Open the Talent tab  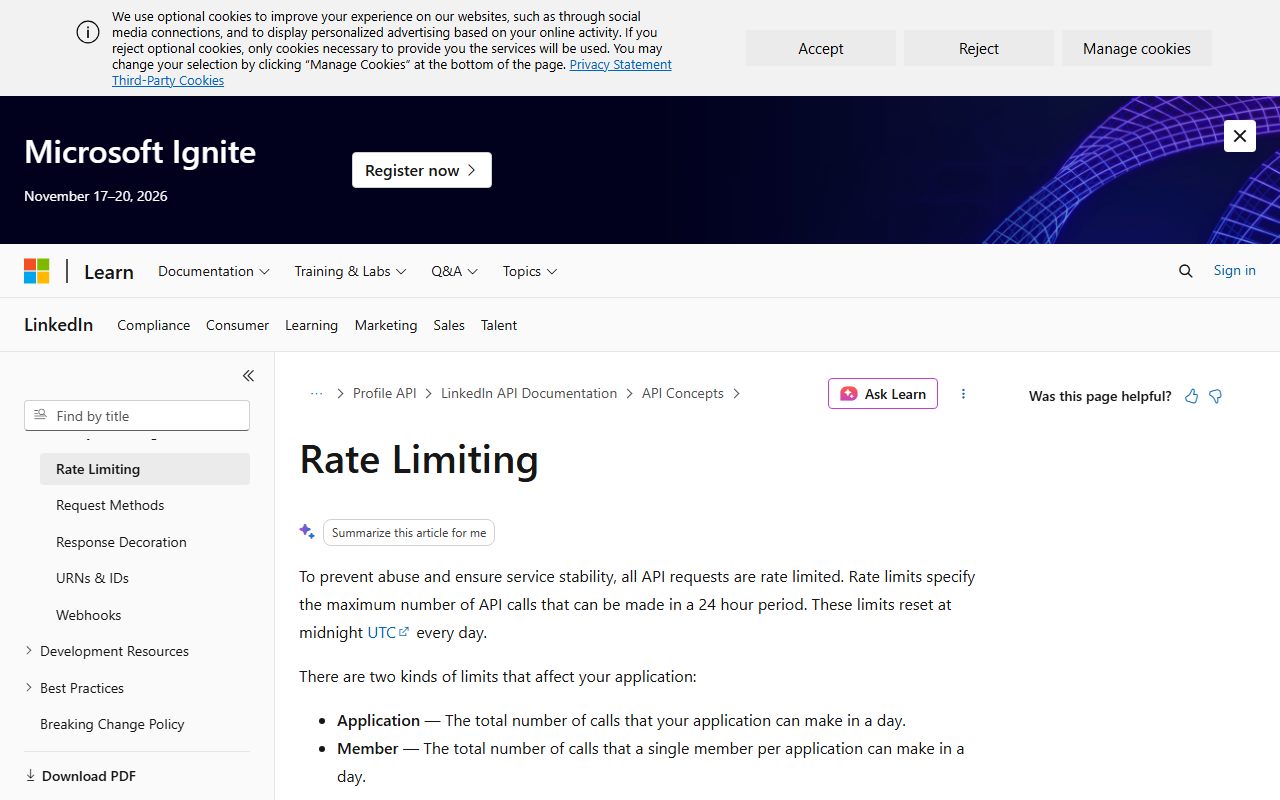(x=499, y=325)
